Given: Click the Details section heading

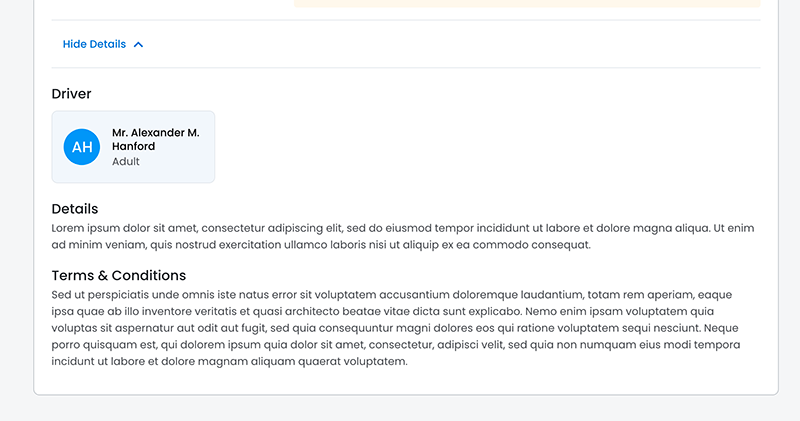Looking at the screenshot, I should tap(75, 209).
